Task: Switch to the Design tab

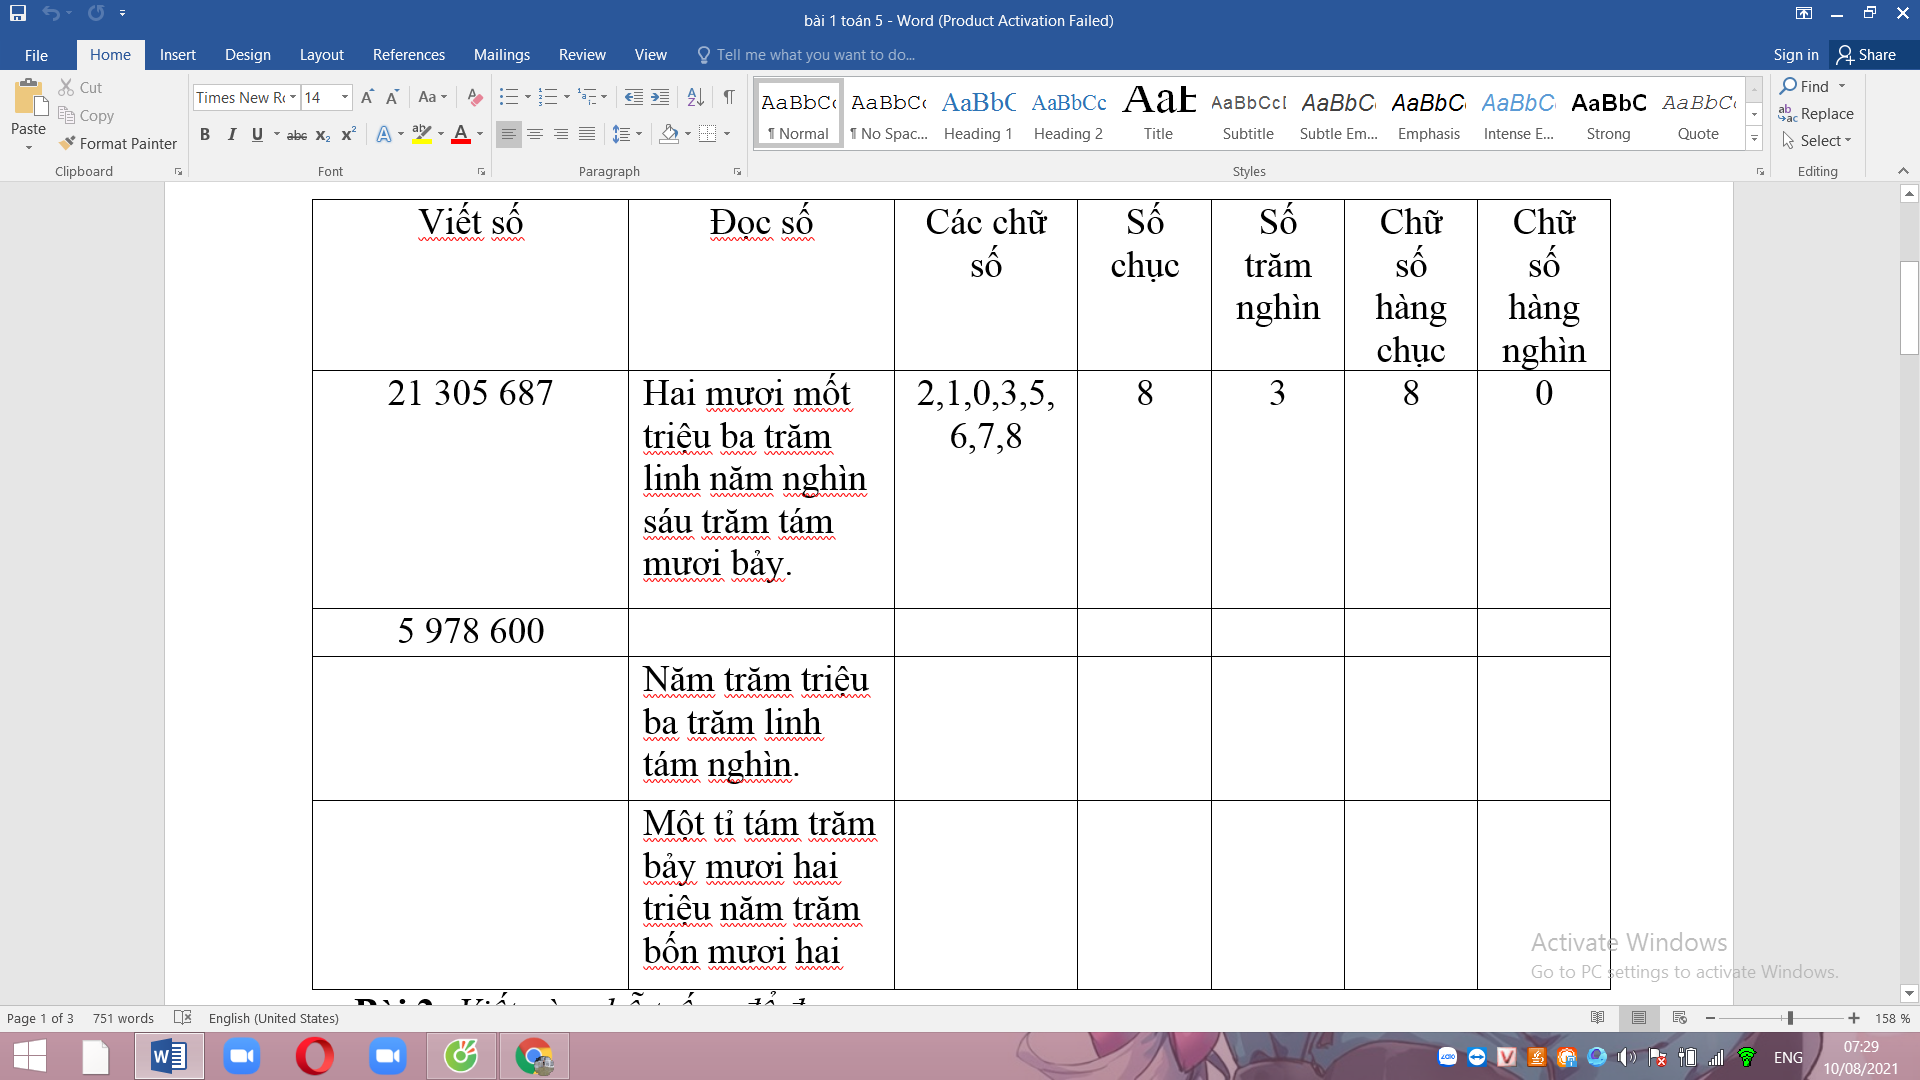Action: tap(247, 55)
